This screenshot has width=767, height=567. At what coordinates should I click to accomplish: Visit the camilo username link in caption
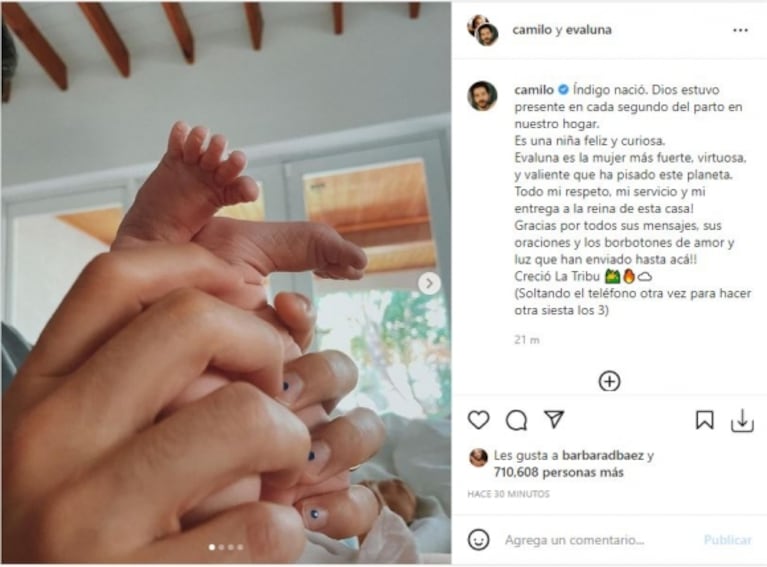534,90
